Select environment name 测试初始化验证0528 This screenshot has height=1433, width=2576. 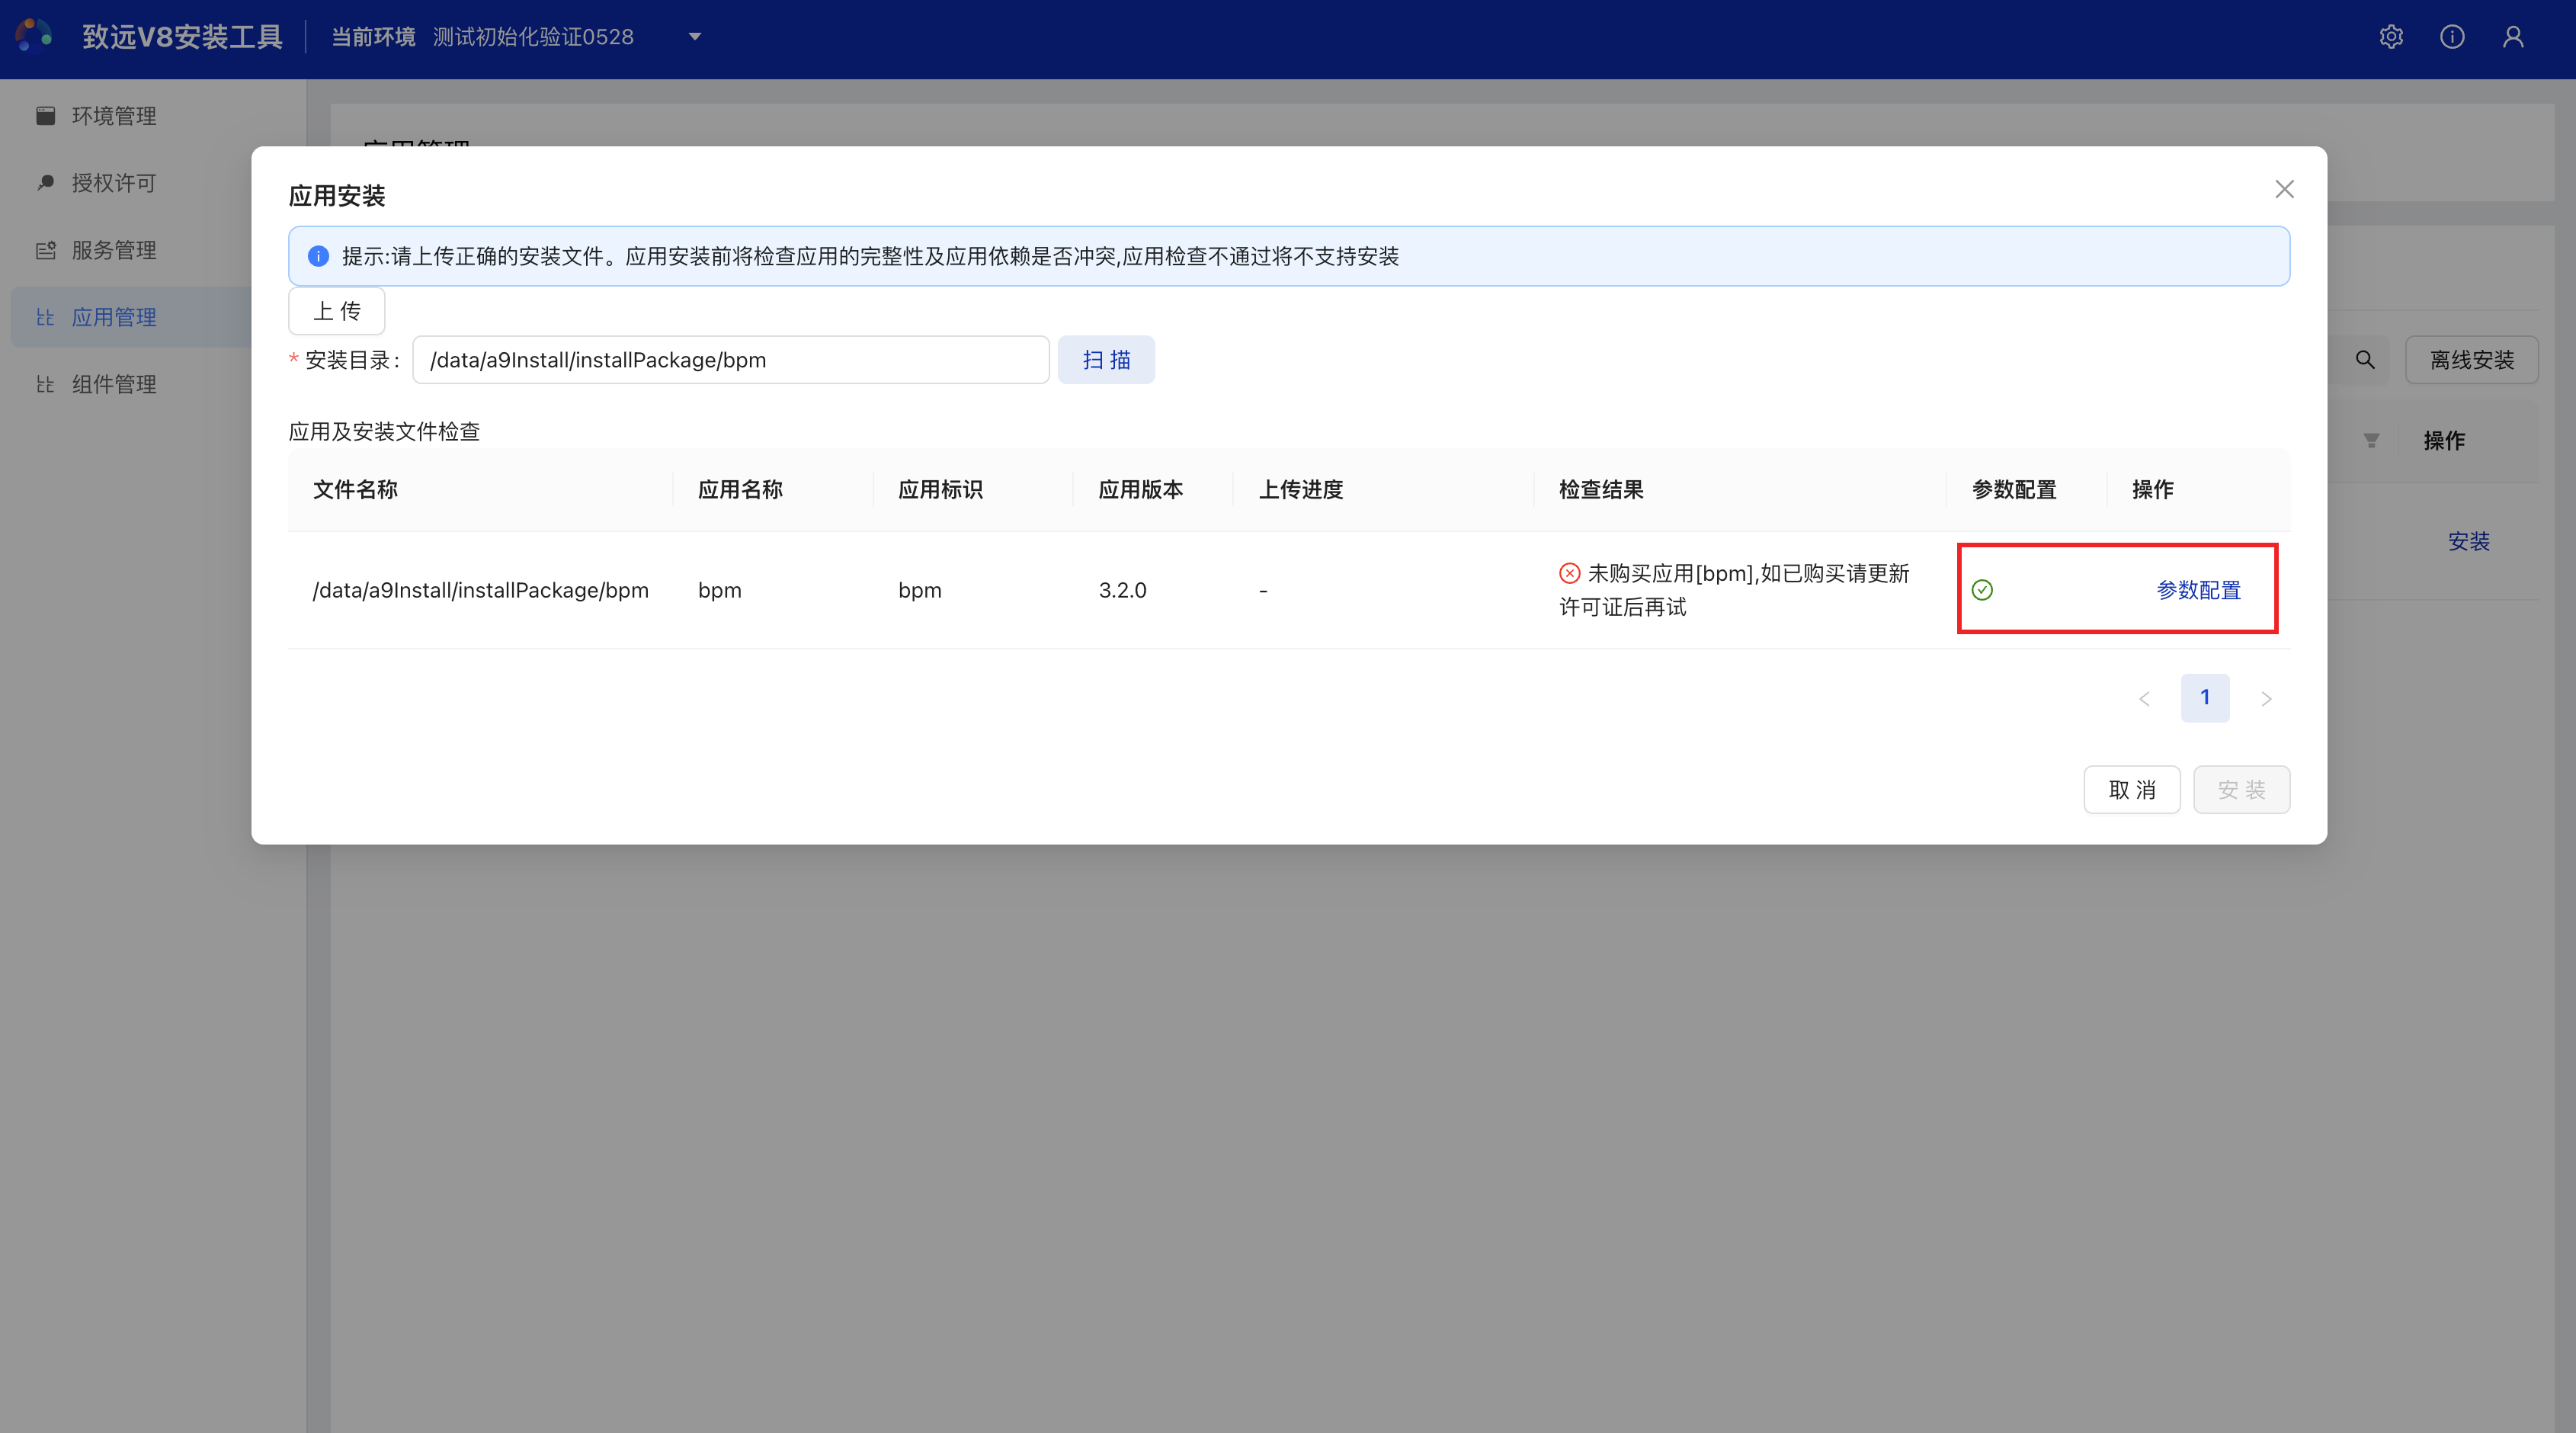point(533,37)
